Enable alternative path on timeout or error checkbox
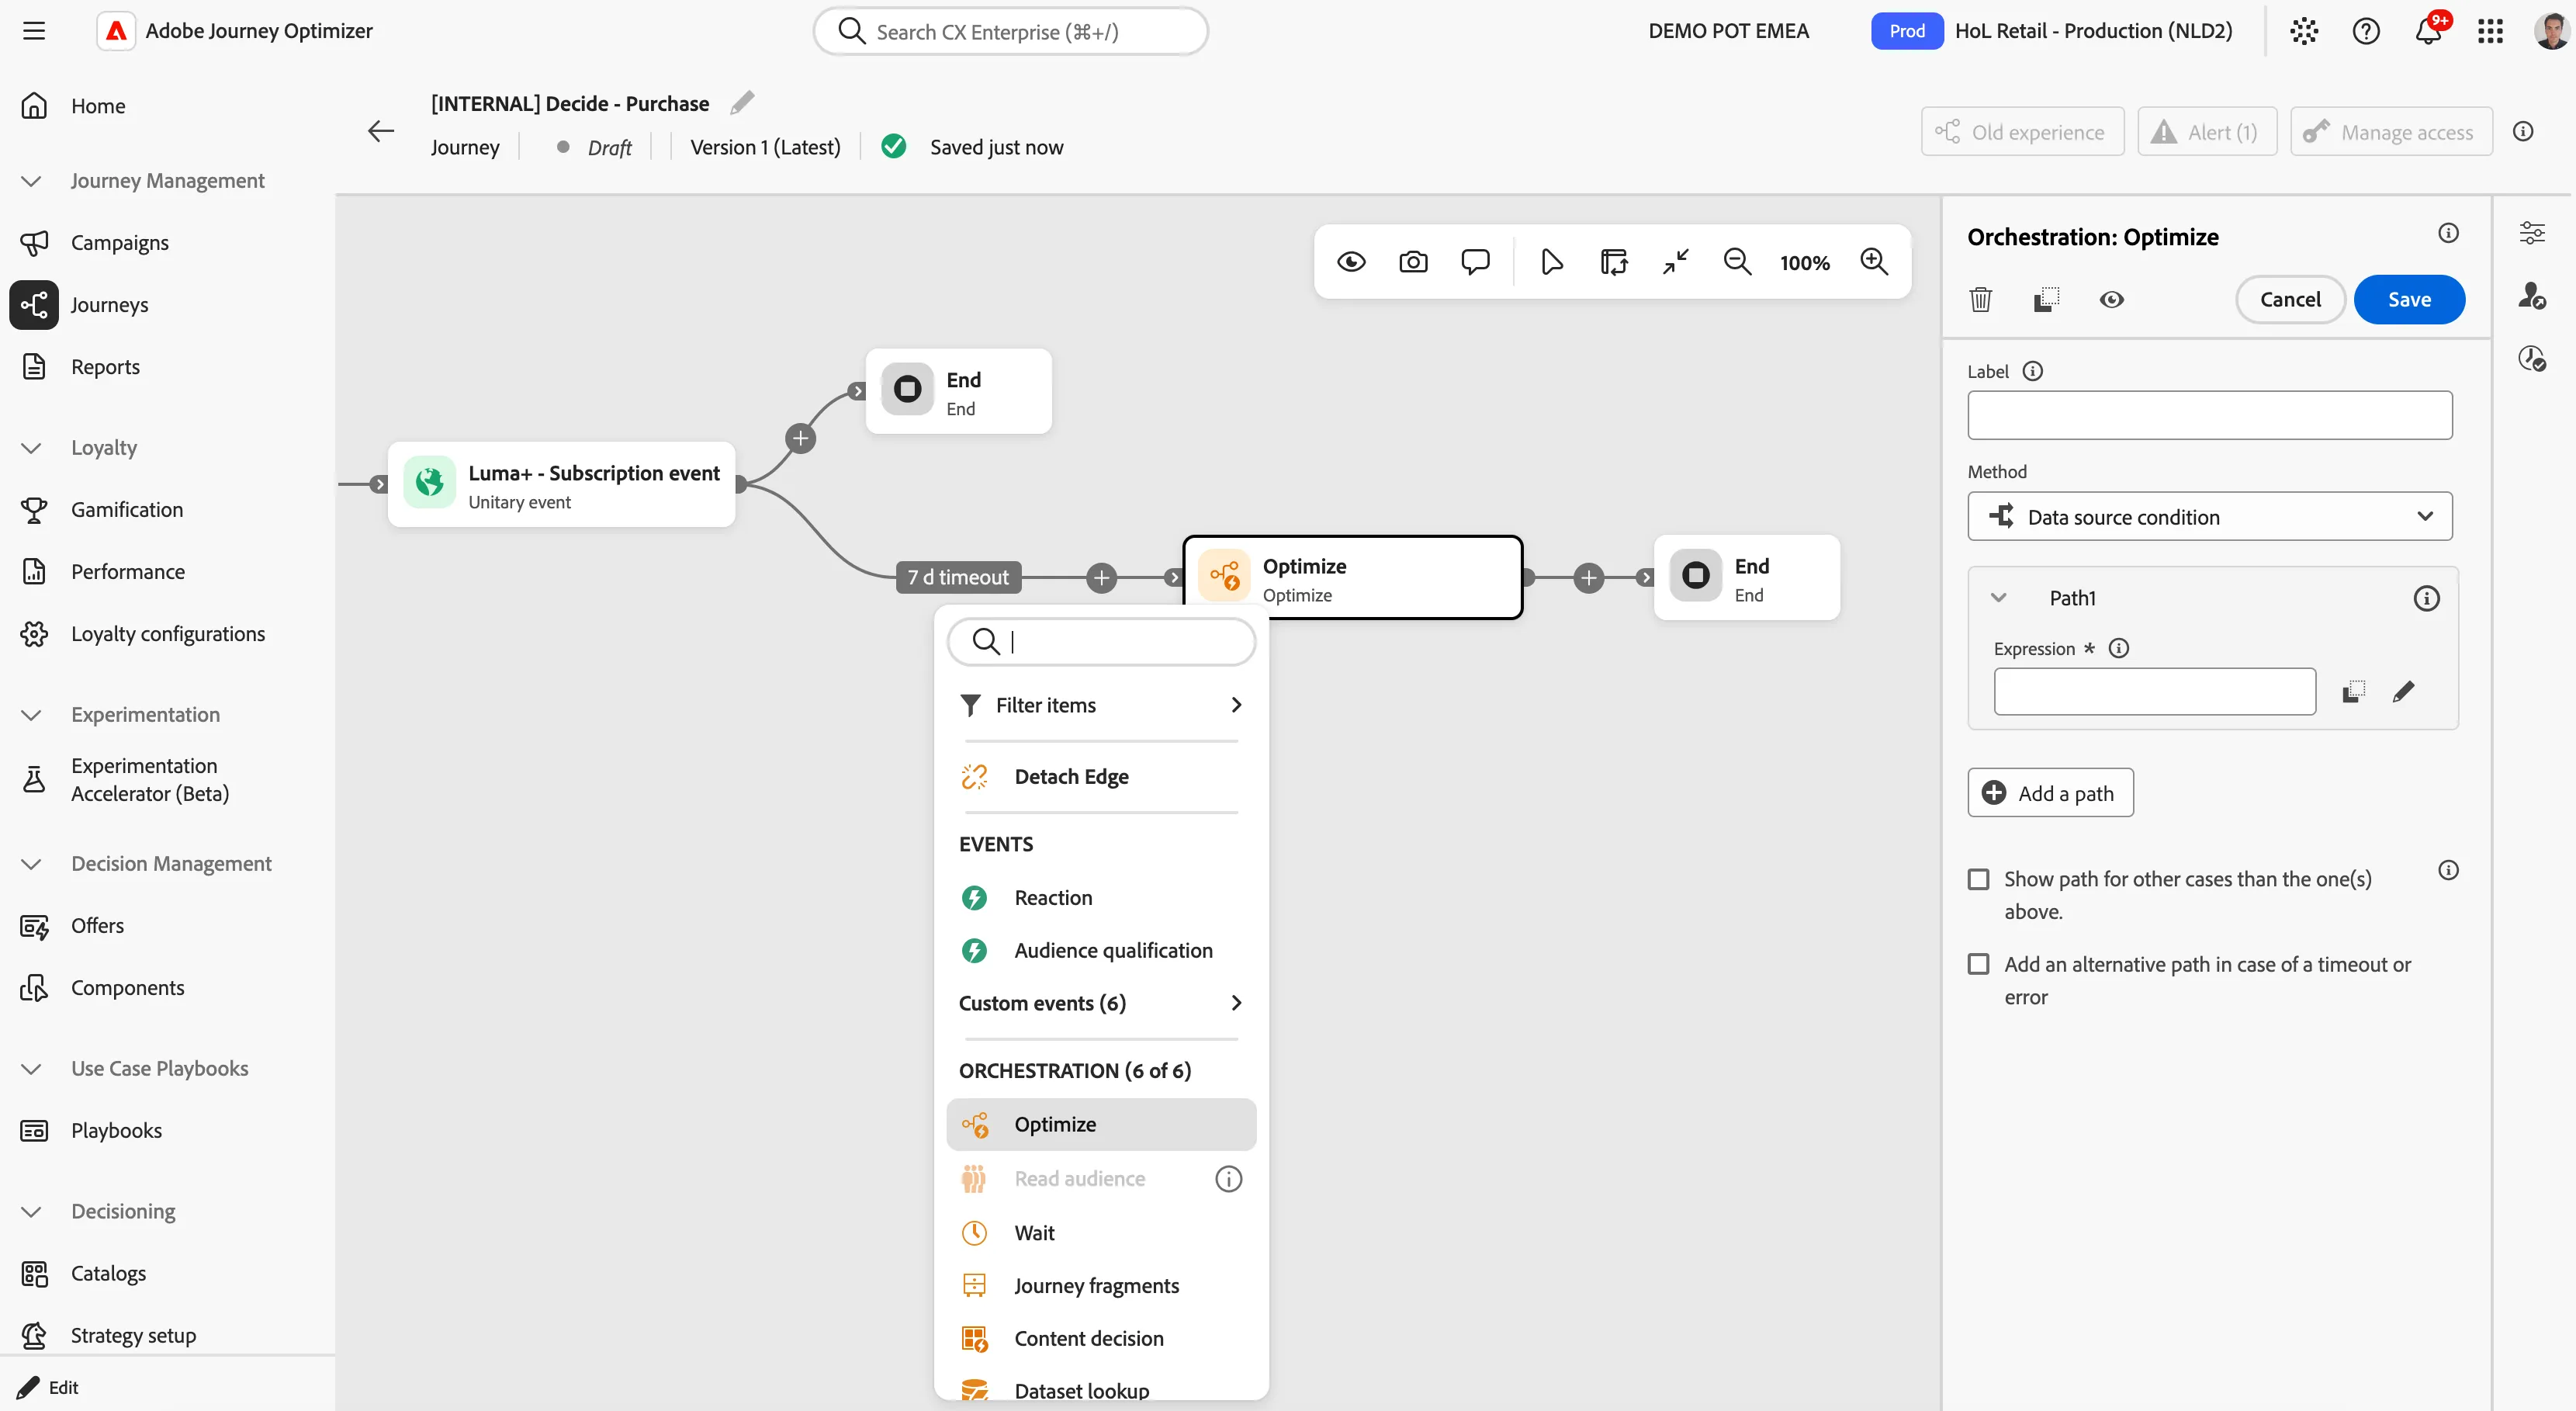Image resolution: width=2576 pixels, height=1411 pixels. pos(1978,964)
